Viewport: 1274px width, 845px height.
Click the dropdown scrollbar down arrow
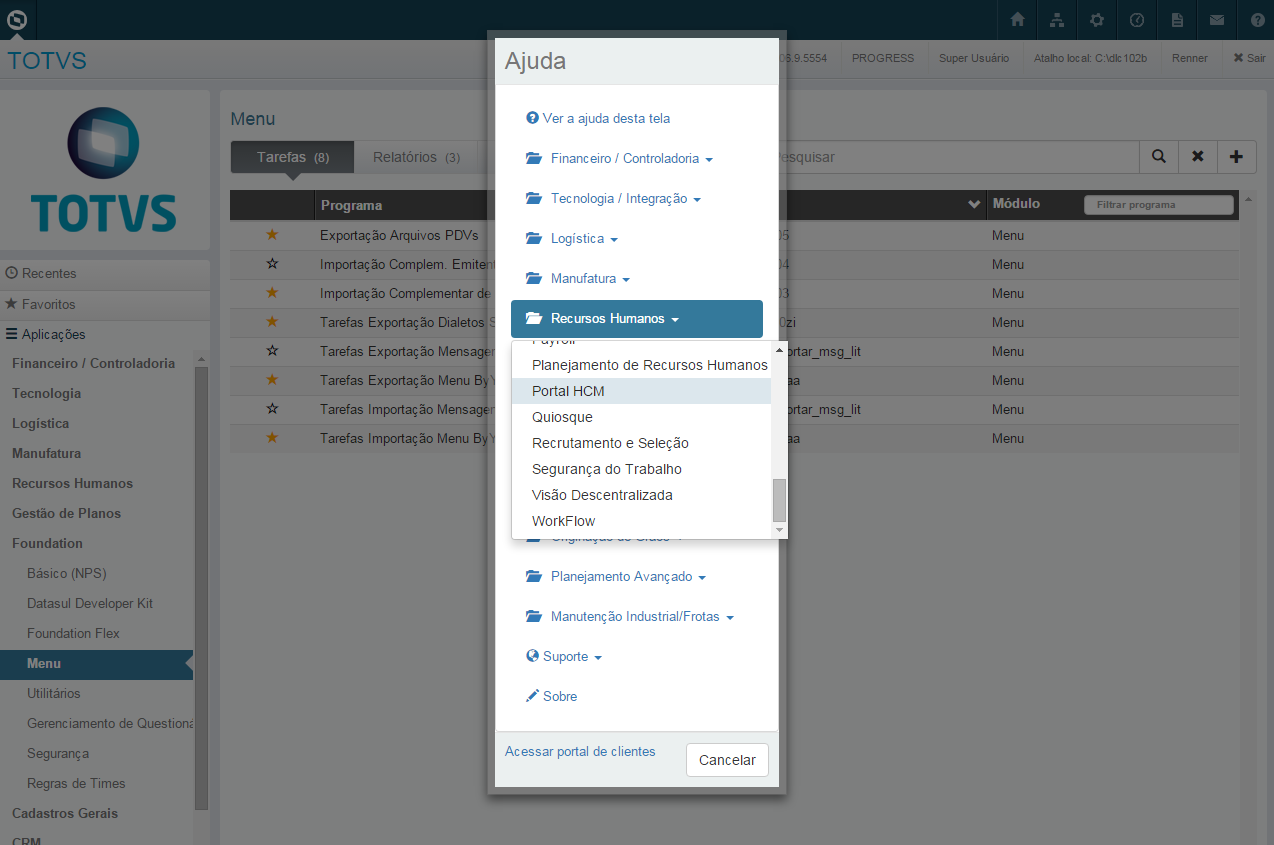point(780,530)
